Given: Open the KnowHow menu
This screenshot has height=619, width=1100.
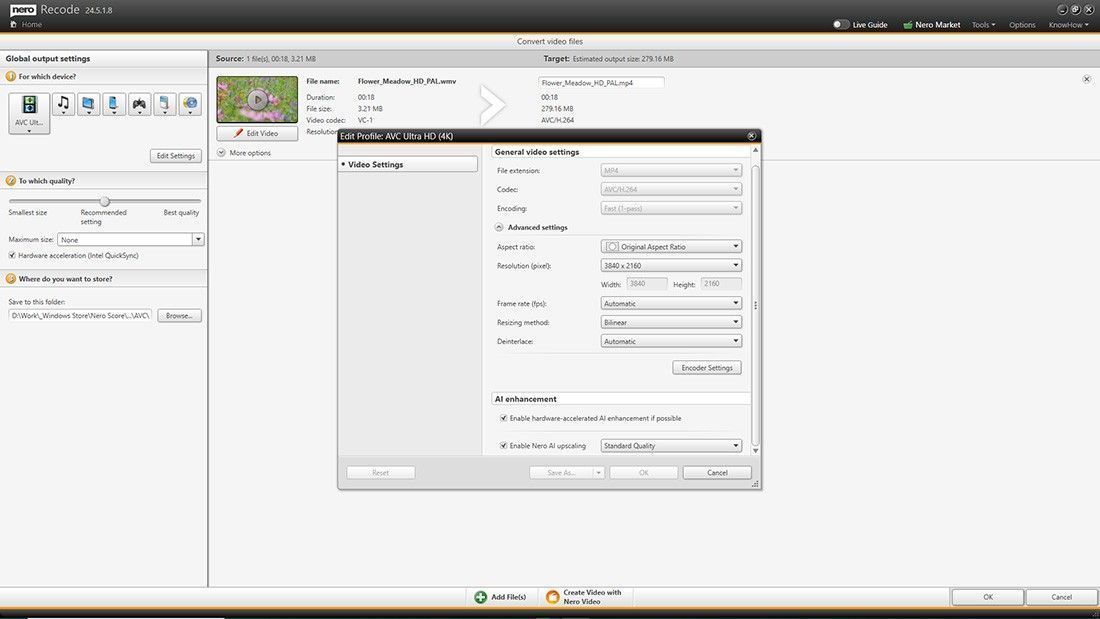Looking at the screenshot, I should coord(1068,25).
